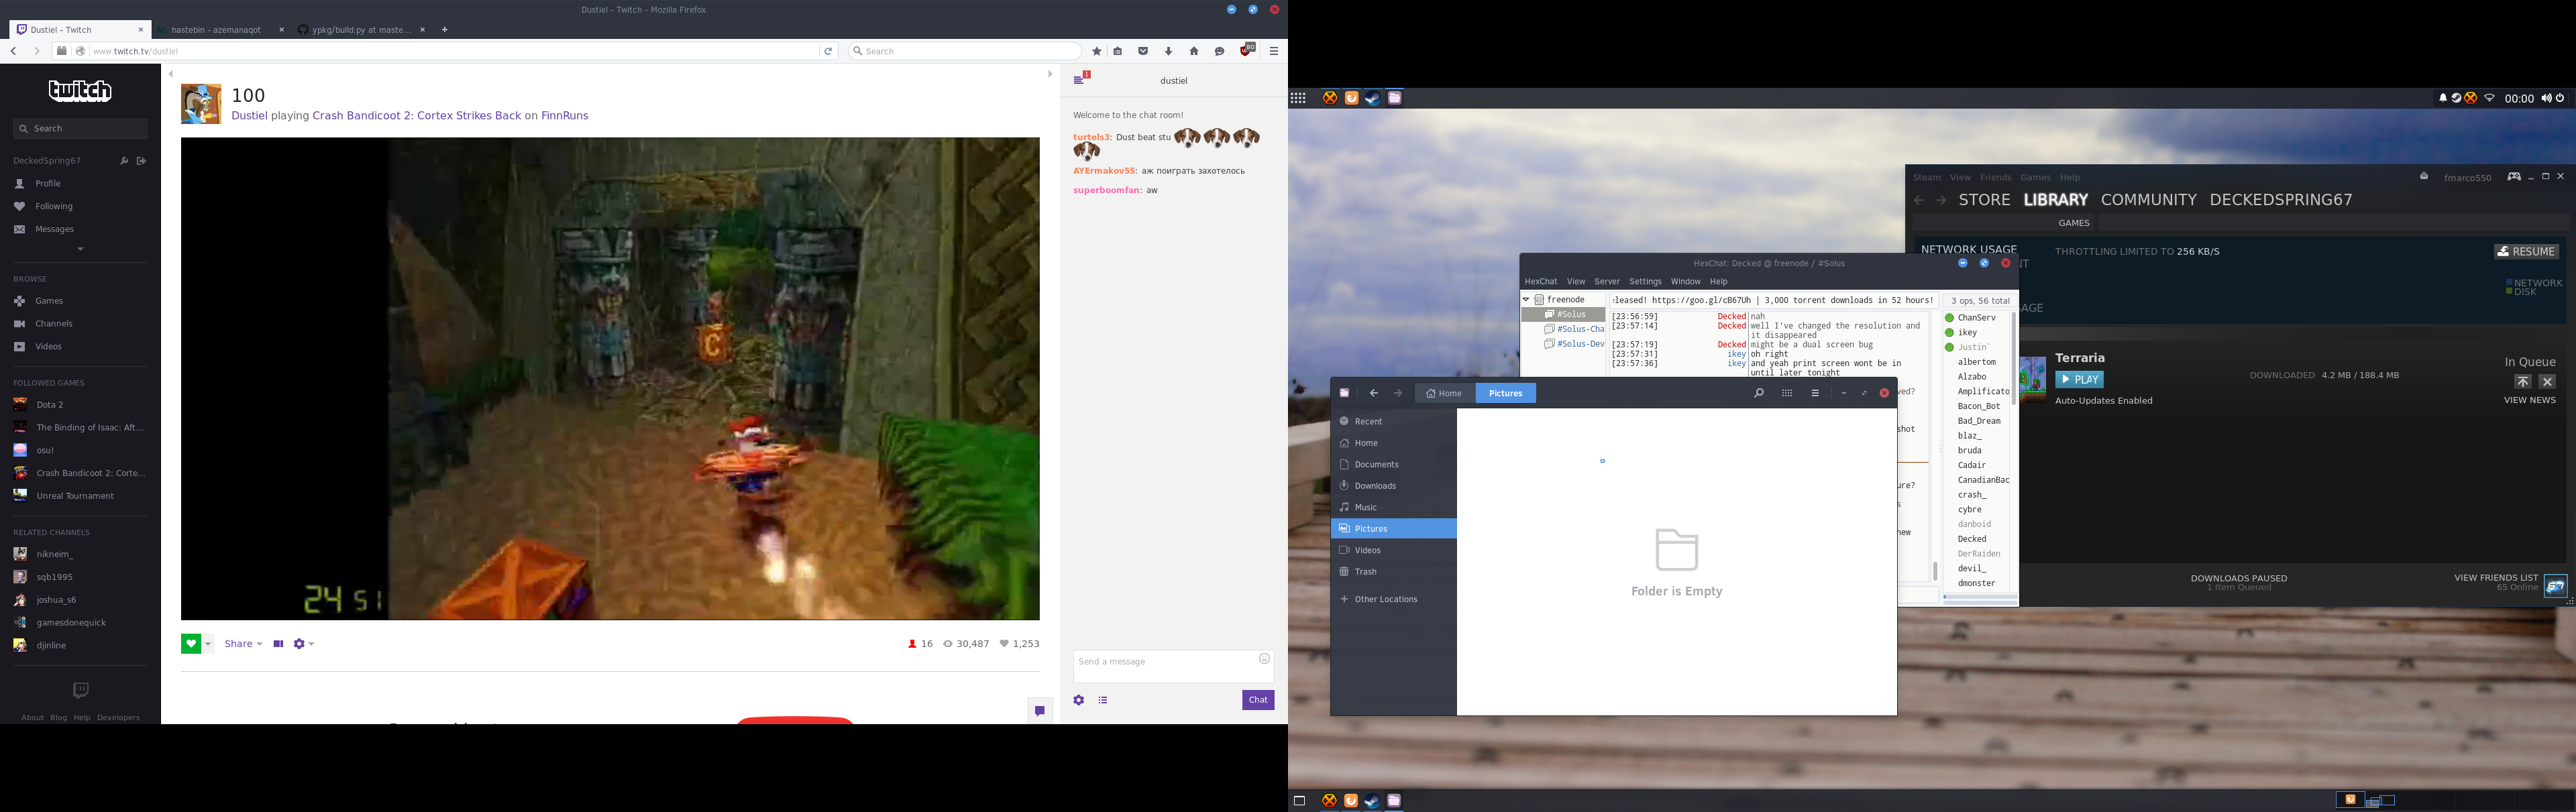Open the Server menu in HexChat

pyautogui.click(x=1607, y=282)
